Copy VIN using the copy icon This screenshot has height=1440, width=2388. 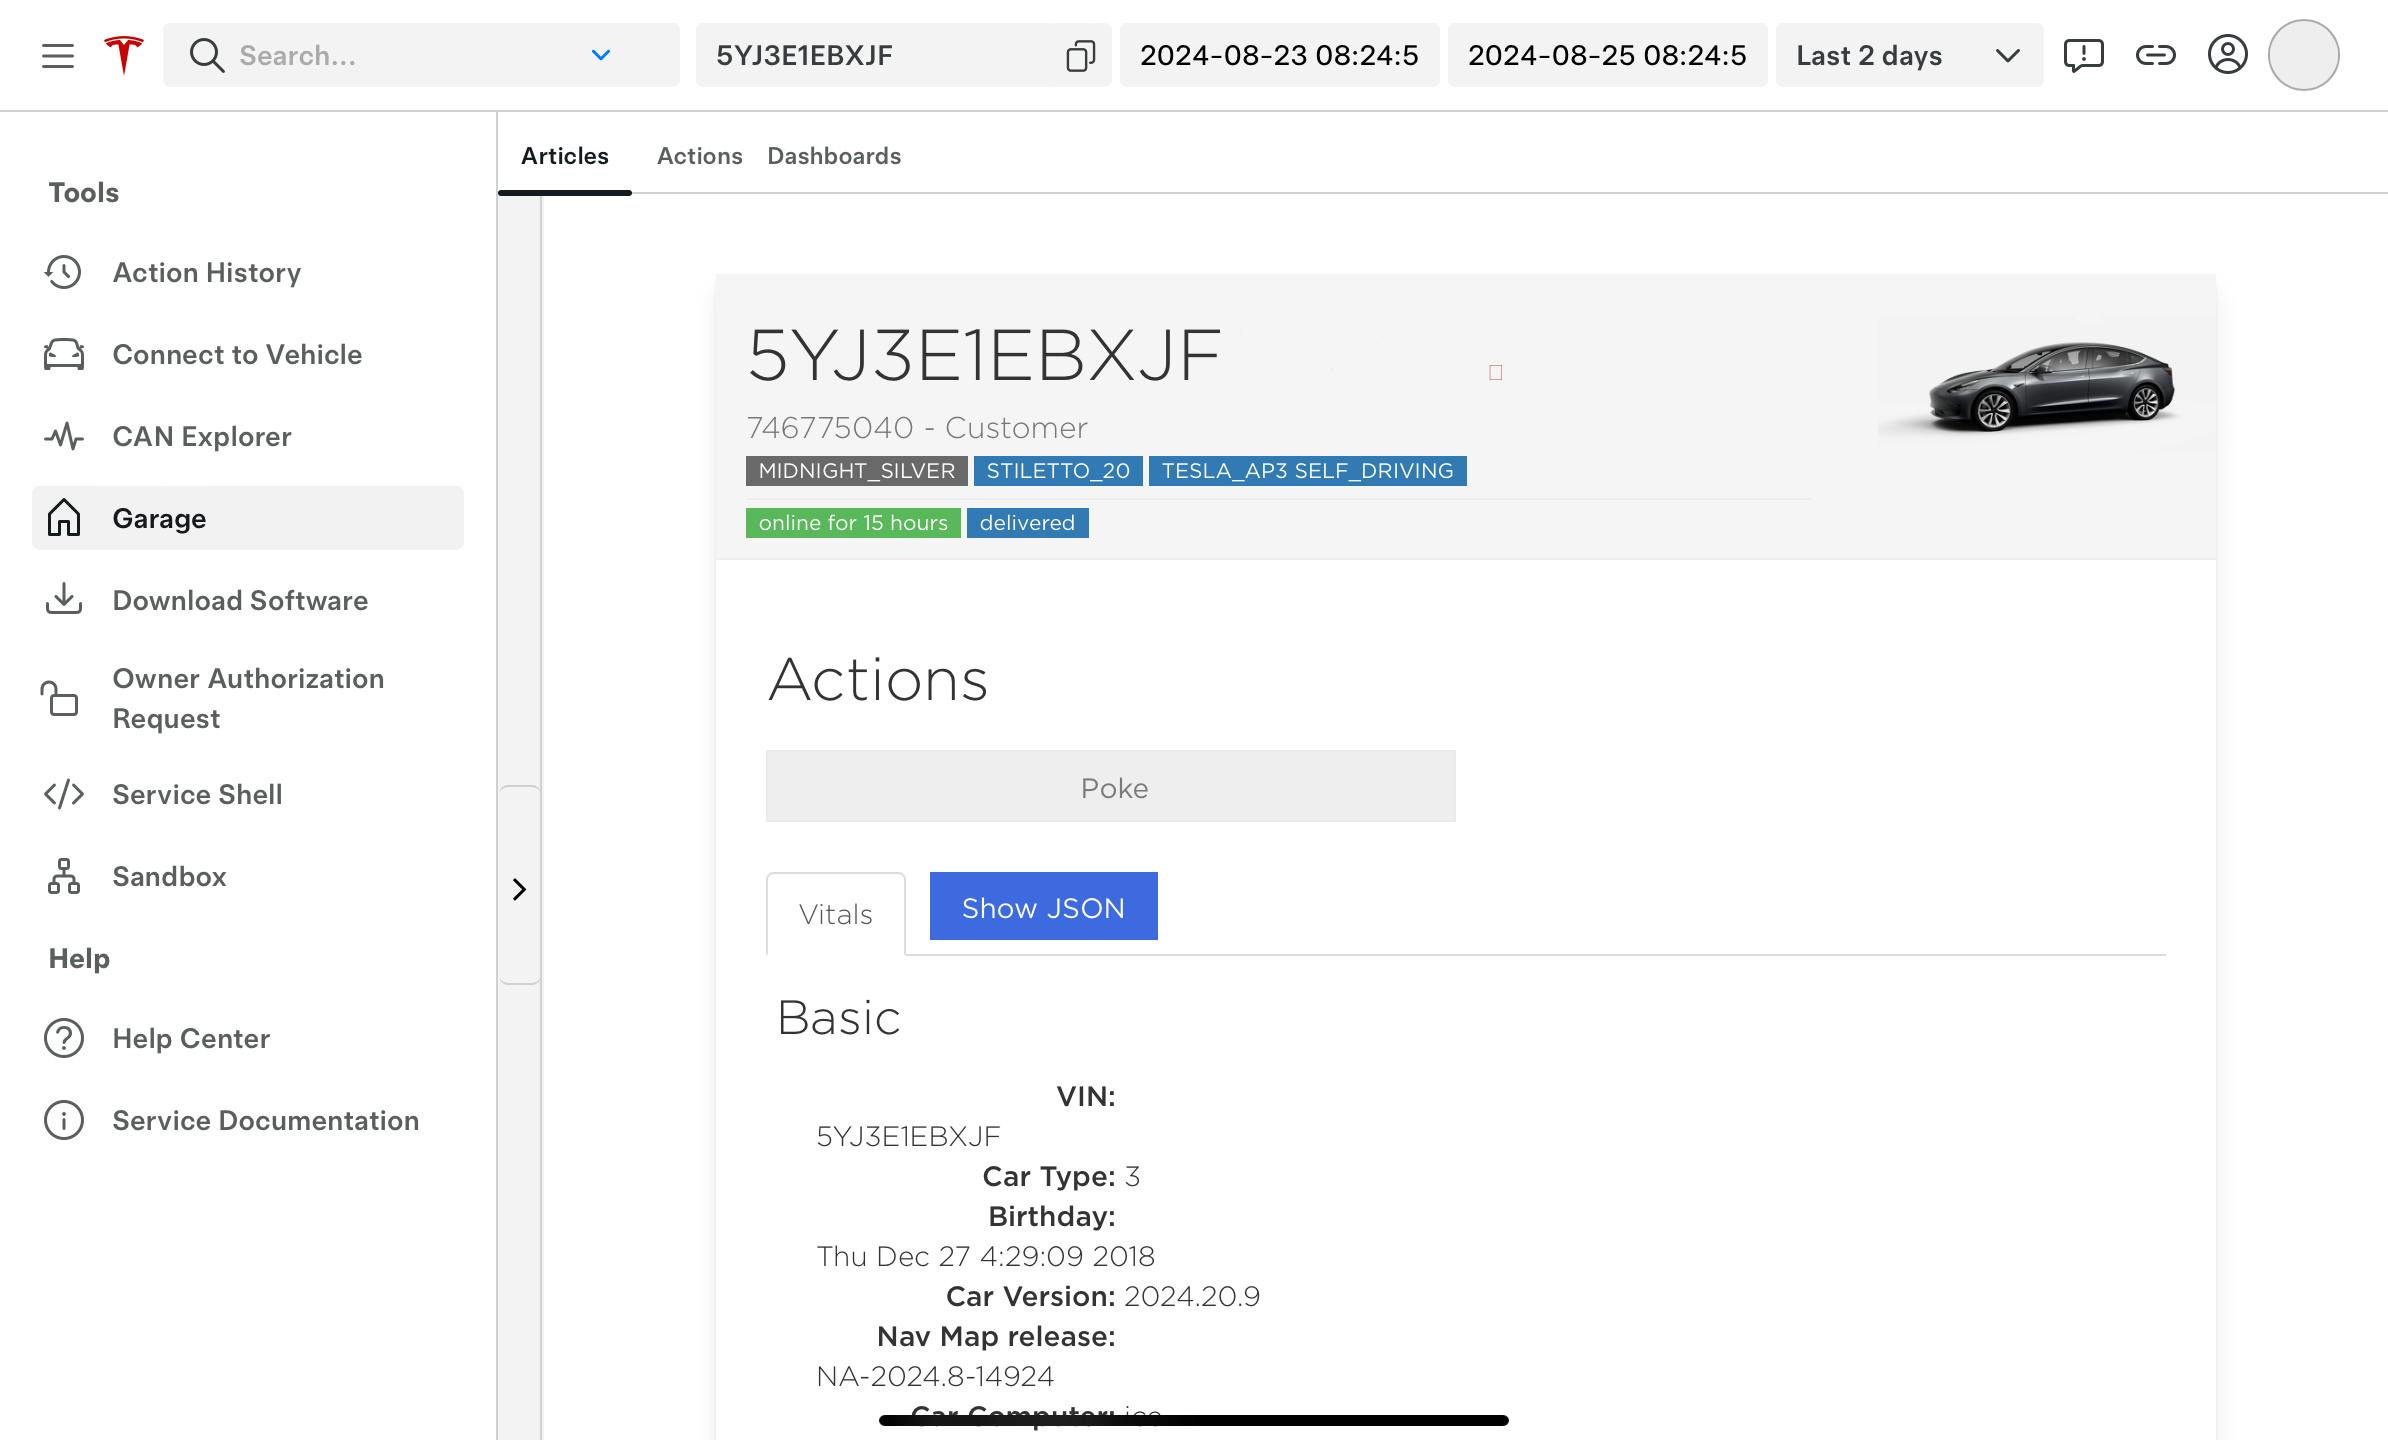1080,56
